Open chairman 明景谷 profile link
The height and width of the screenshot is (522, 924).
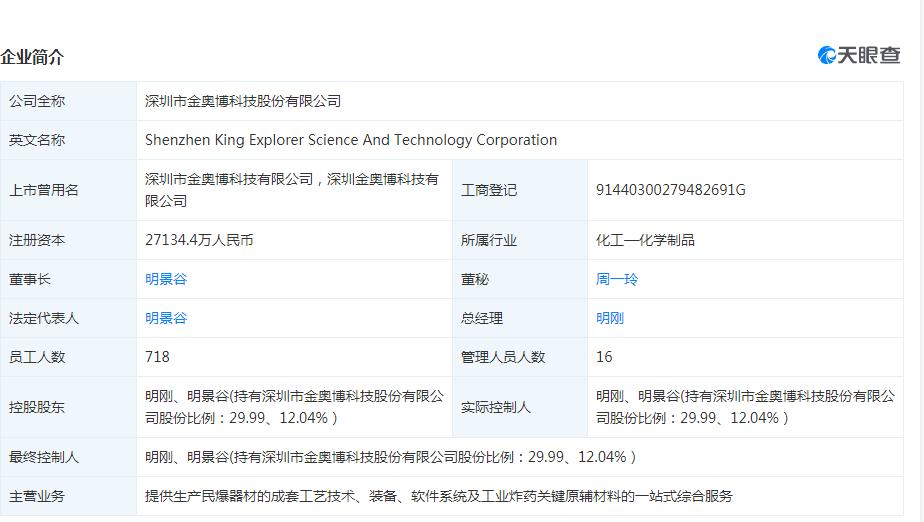[x=166, y=279]
